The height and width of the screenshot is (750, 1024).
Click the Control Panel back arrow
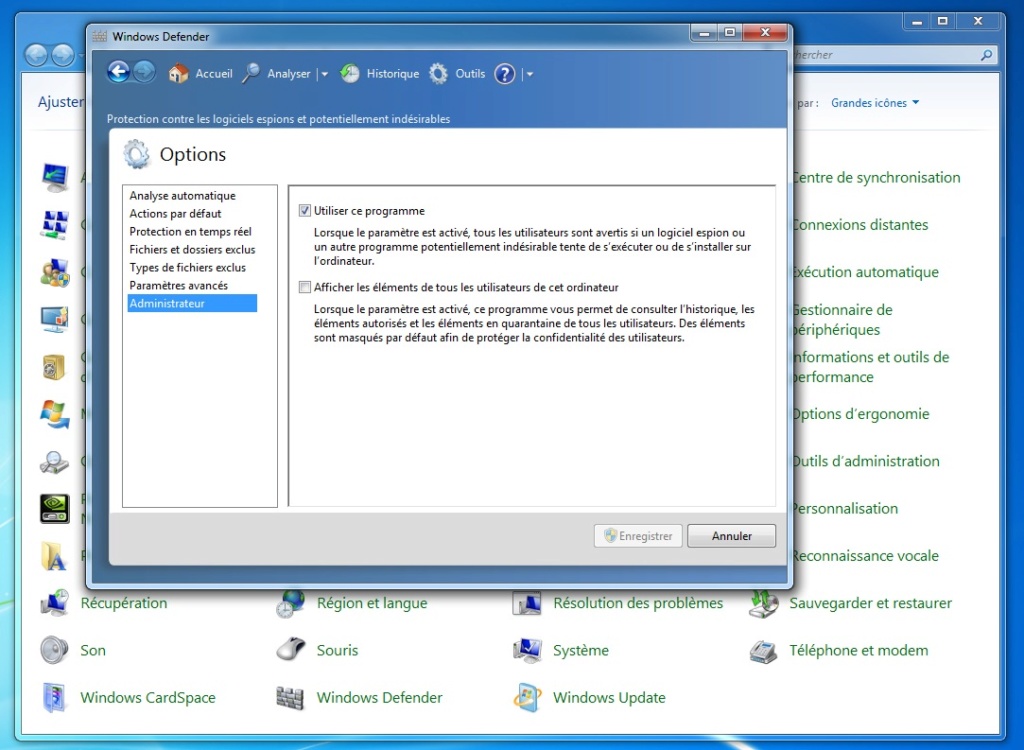37,55
